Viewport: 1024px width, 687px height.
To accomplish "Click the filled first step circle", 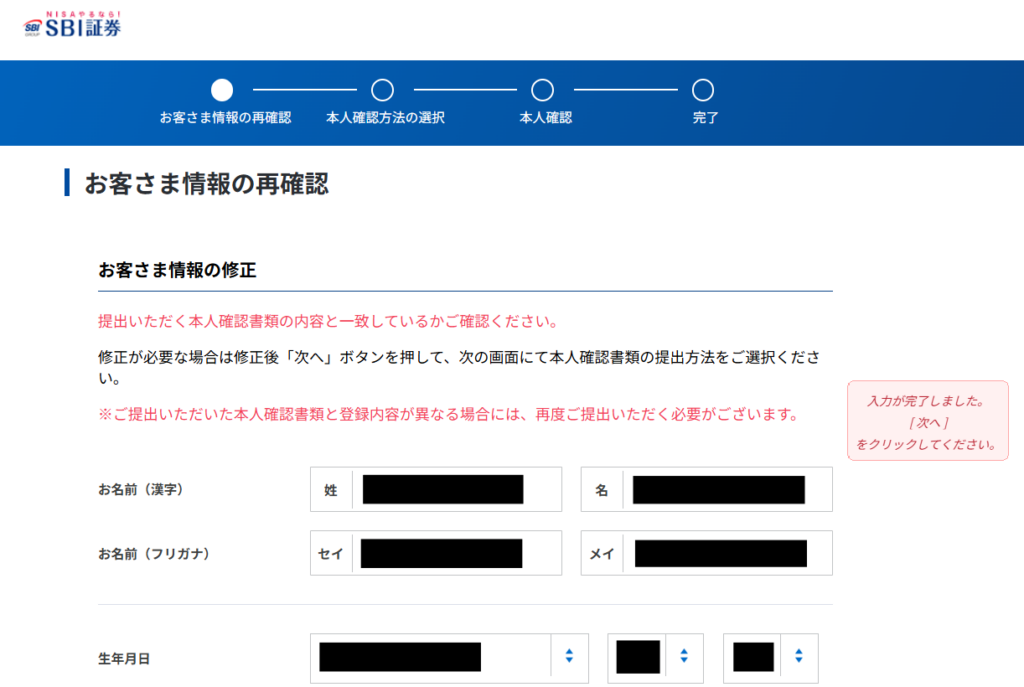I will coord(222,91).
